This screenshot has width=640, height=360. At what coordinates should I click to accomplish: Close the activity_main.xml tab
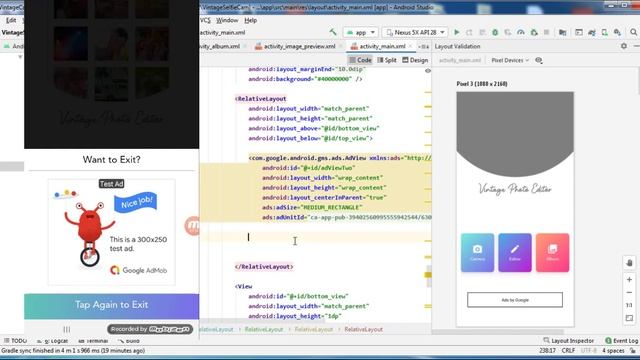point(411,46)
